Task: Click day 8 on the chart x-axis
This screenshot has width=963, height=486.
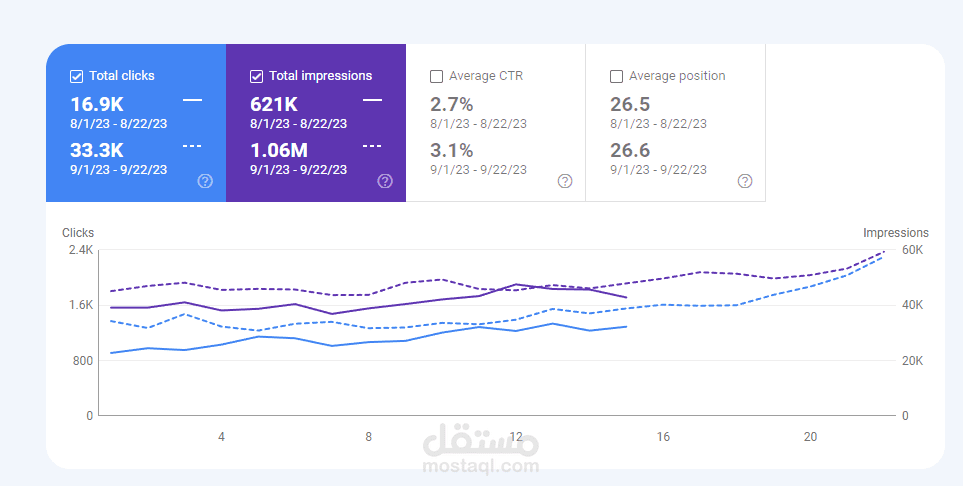Action: tap(368, 437)
